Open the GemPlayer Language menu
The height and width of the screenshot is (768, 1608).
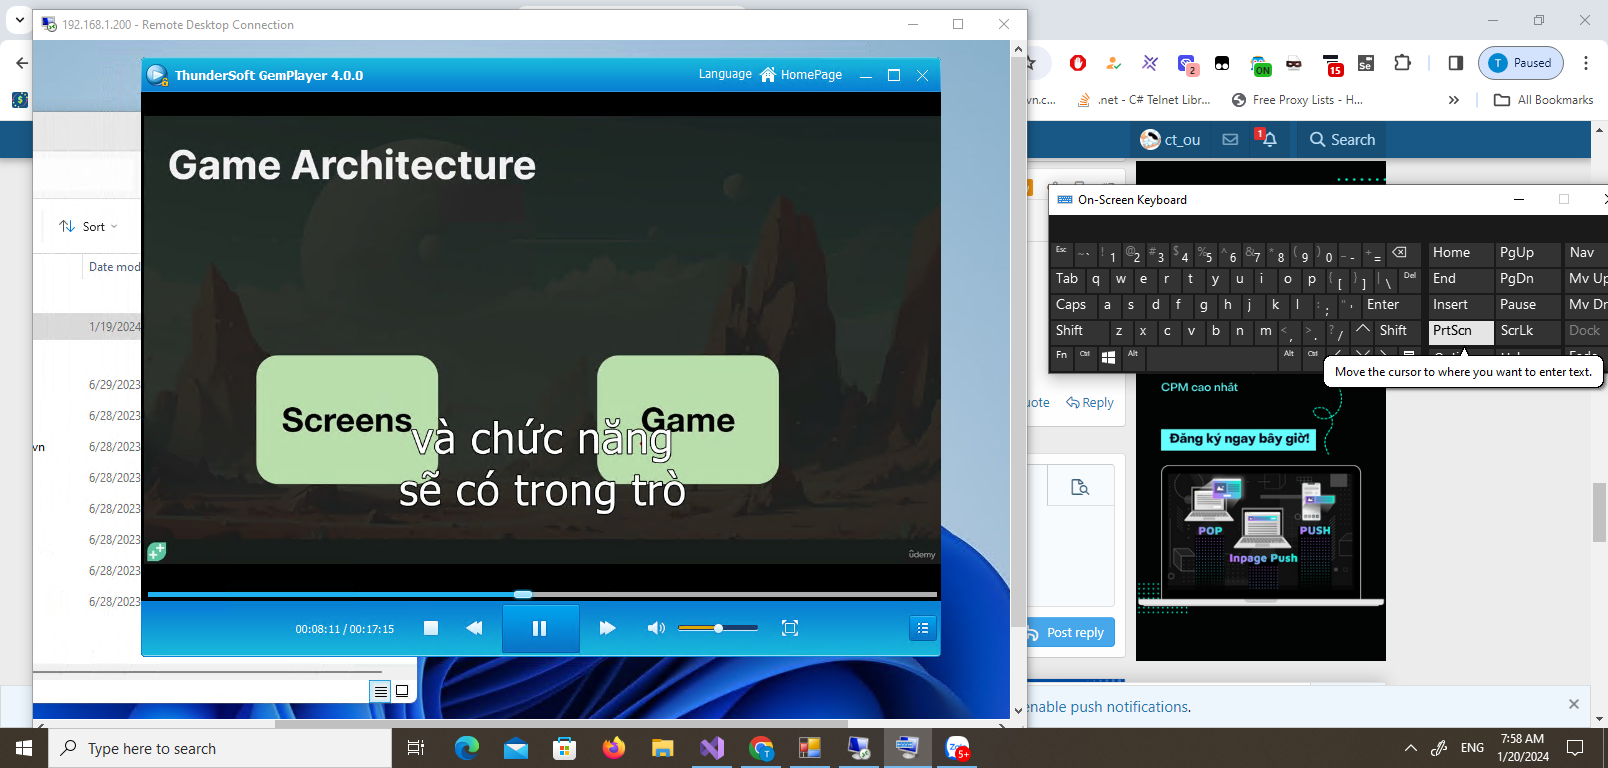pos(725,74)
